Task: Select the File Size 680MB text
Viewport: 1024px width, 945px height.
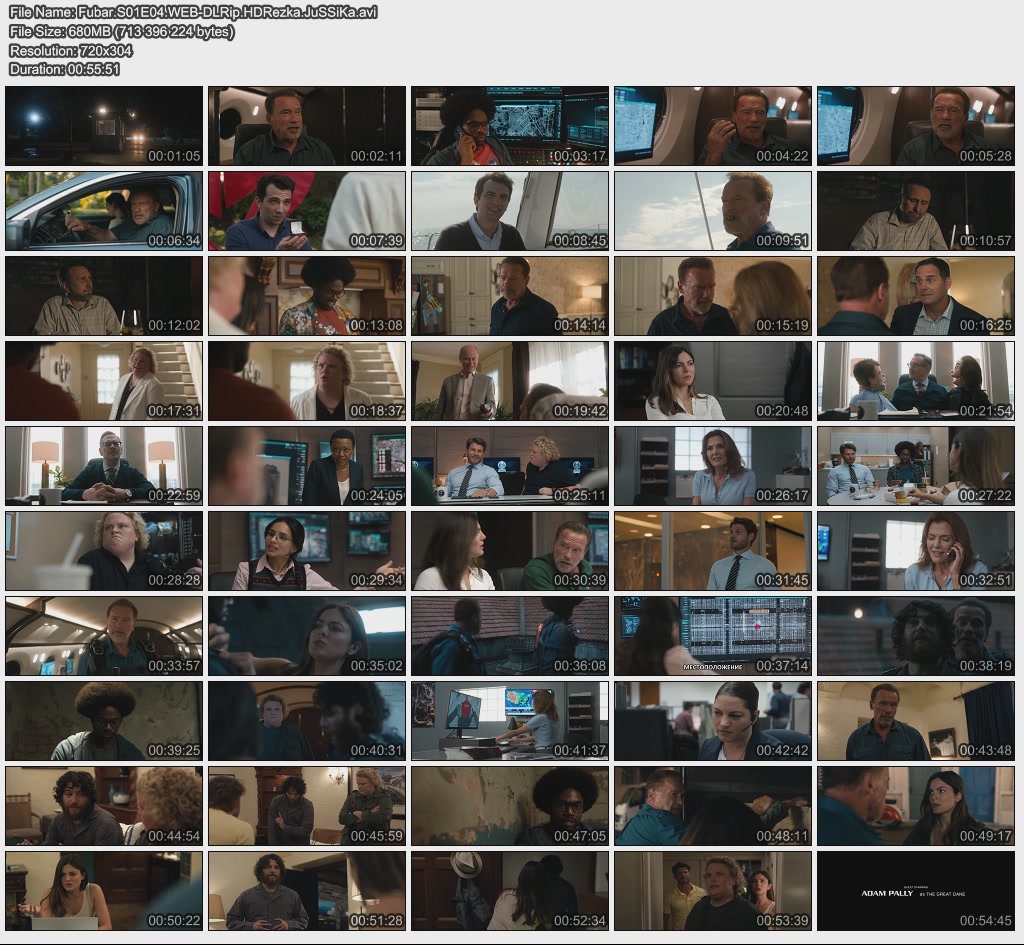Action: pos(121,31)
